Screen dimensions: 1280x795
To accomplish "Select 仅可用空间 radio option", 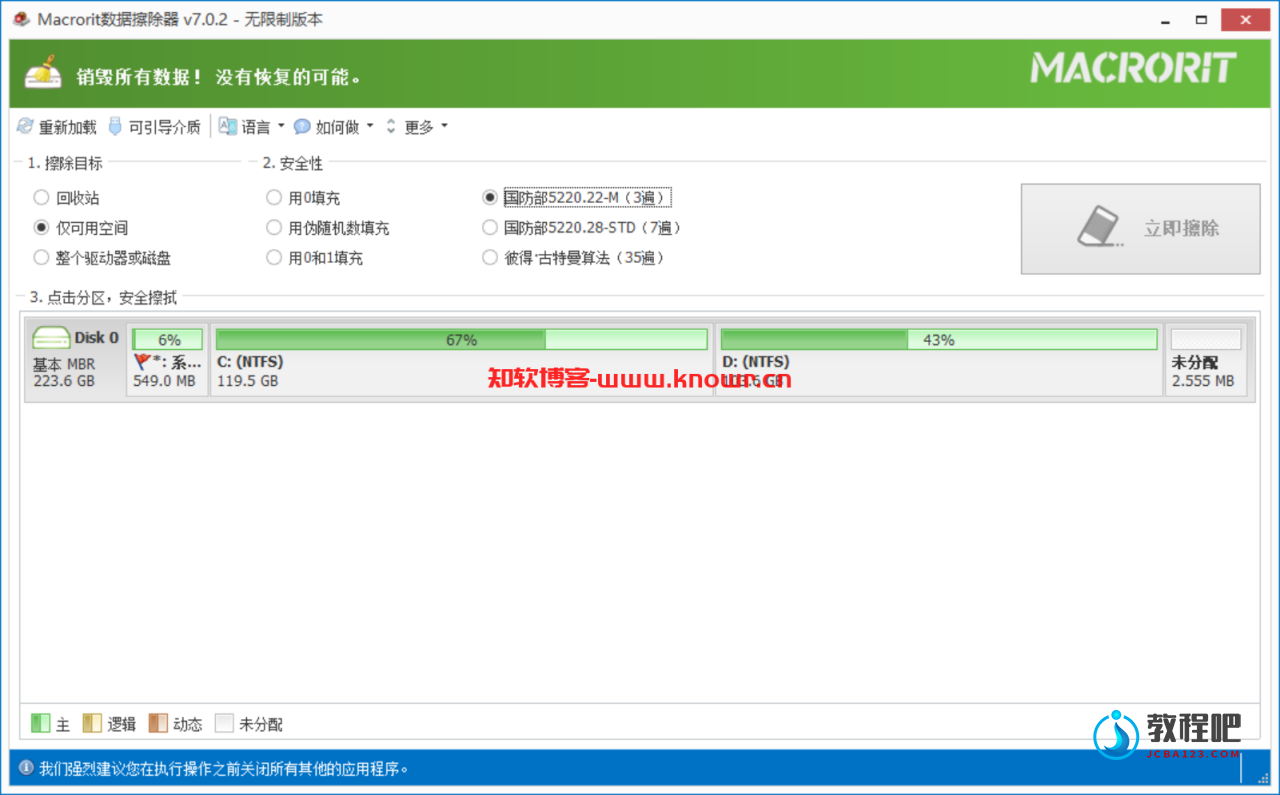I will pyautogui.click(x=81, y=228).
